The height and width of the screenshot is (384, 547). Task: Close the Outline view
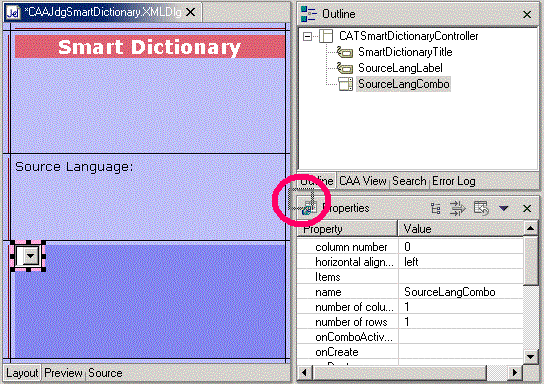tap(527, 14)
